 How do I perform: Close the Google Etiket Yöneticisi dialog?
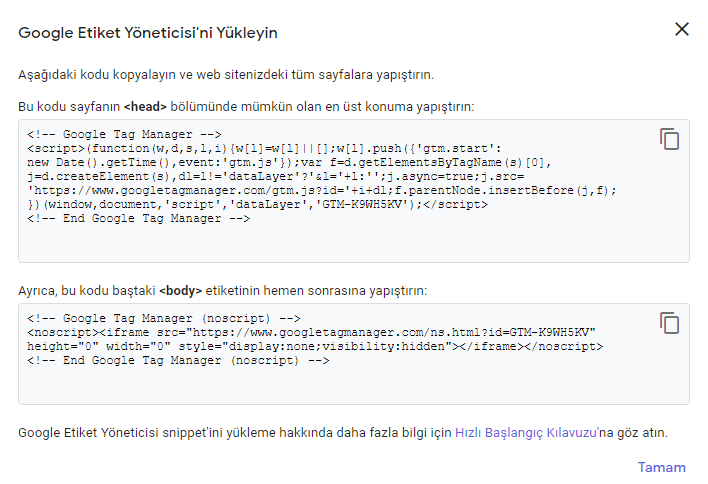[682, 29]
